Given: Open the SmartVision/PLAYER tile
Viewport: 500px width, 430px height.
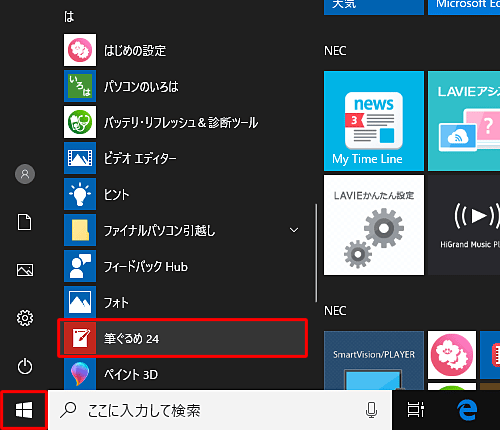Looking at the screenshot, I should coord(374,360).
